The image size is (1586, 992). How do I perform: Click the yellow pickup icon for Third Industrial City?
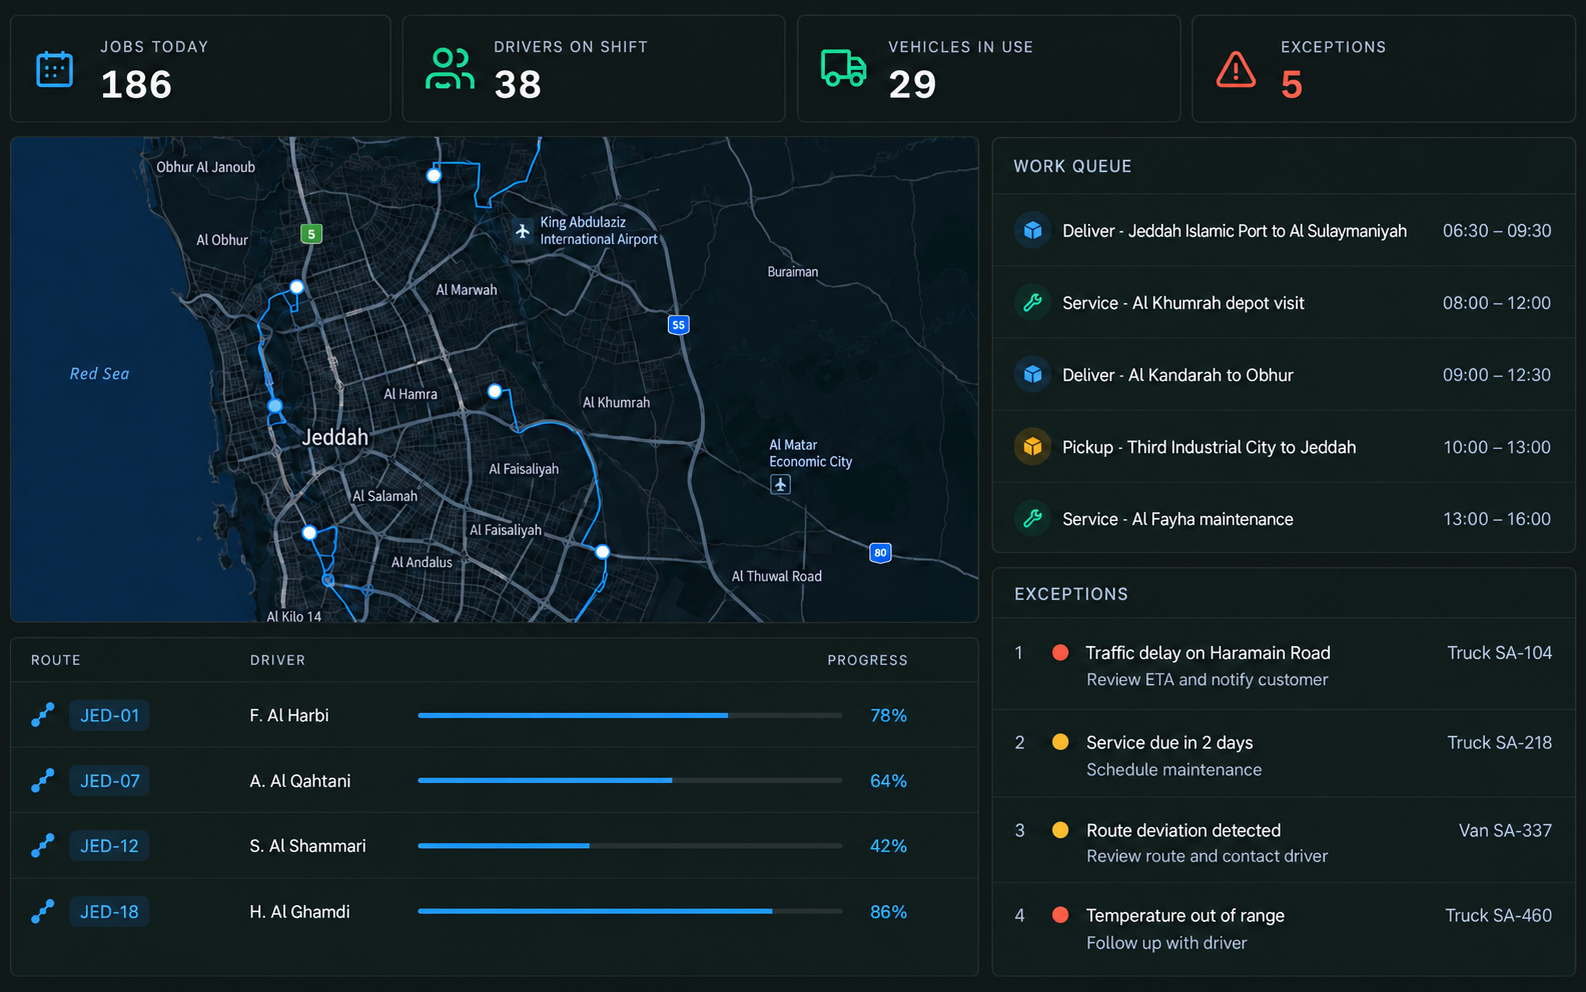pyautogui.click(x=1033, y=447)
